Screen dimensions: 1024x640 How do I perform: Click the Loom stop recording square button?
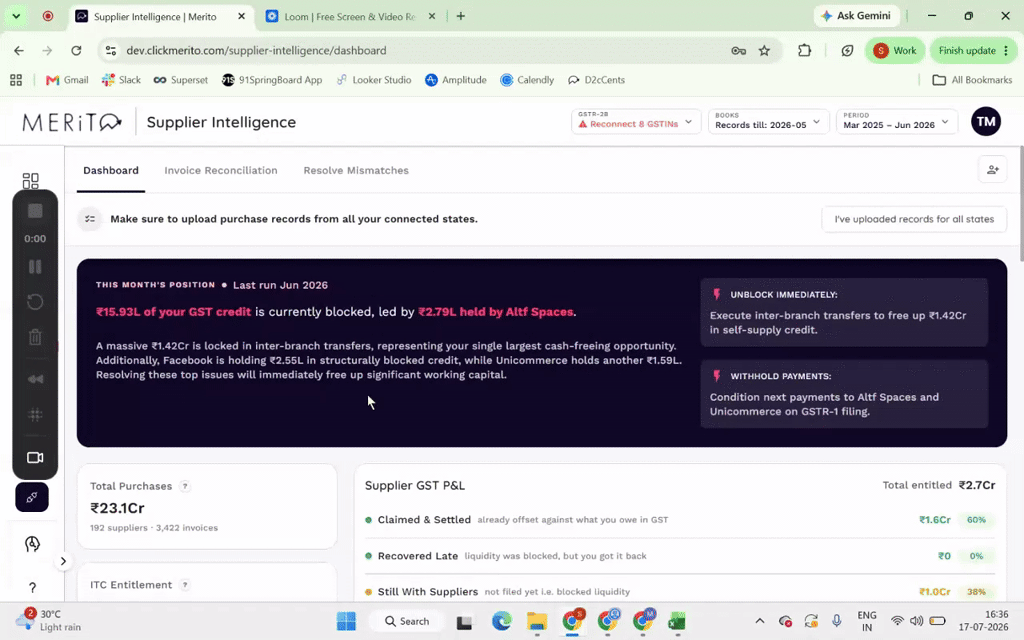35,211
